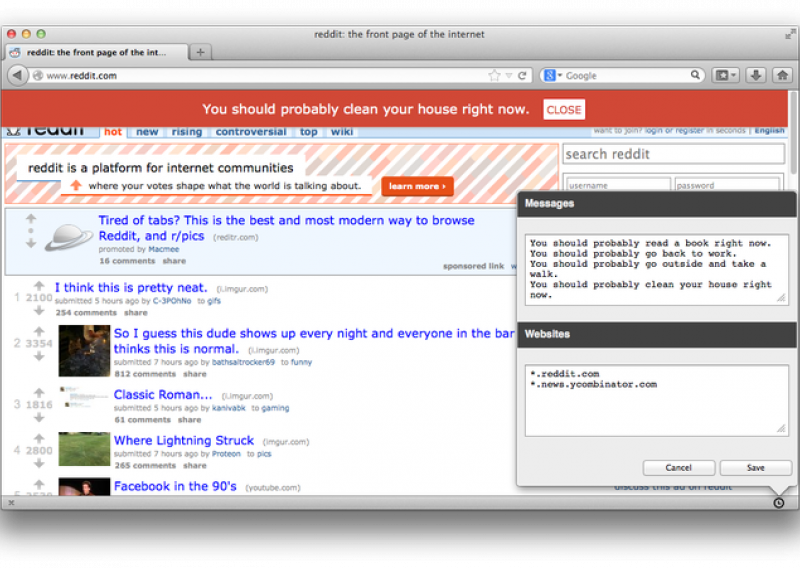Click inside the Websites text area
The width and height of the screenshot is (800, 568).
coord(657,401)
